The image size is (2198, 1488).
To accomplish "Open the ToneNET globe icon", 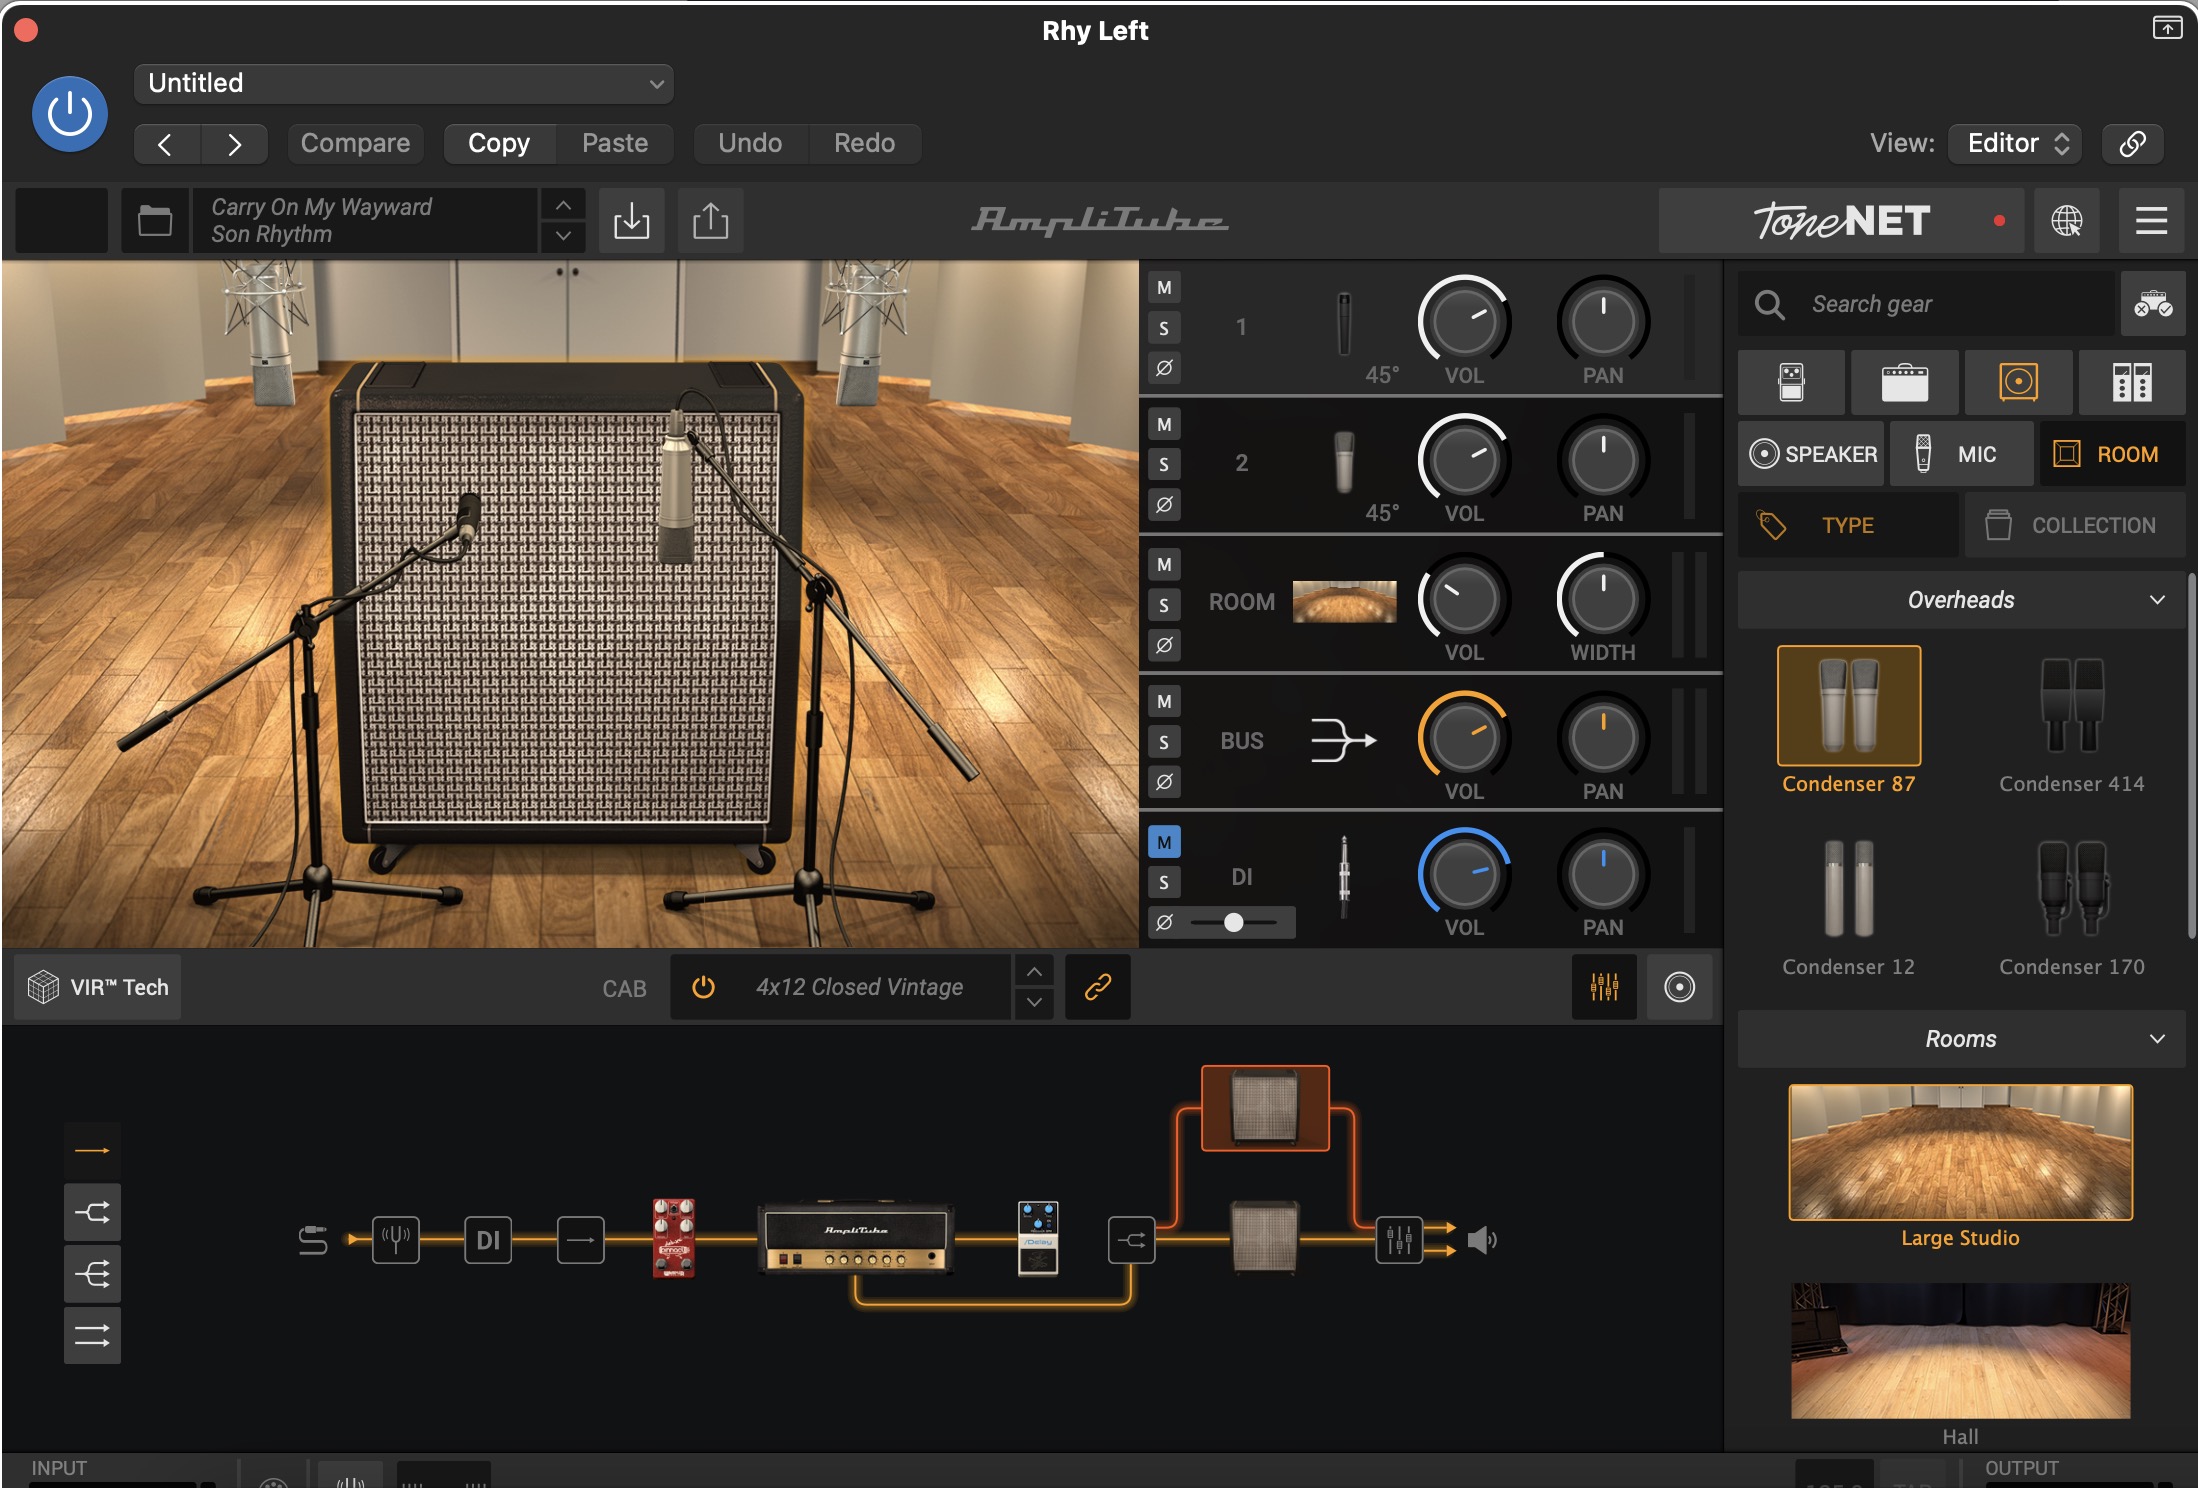I will (x=2067, y=221).
